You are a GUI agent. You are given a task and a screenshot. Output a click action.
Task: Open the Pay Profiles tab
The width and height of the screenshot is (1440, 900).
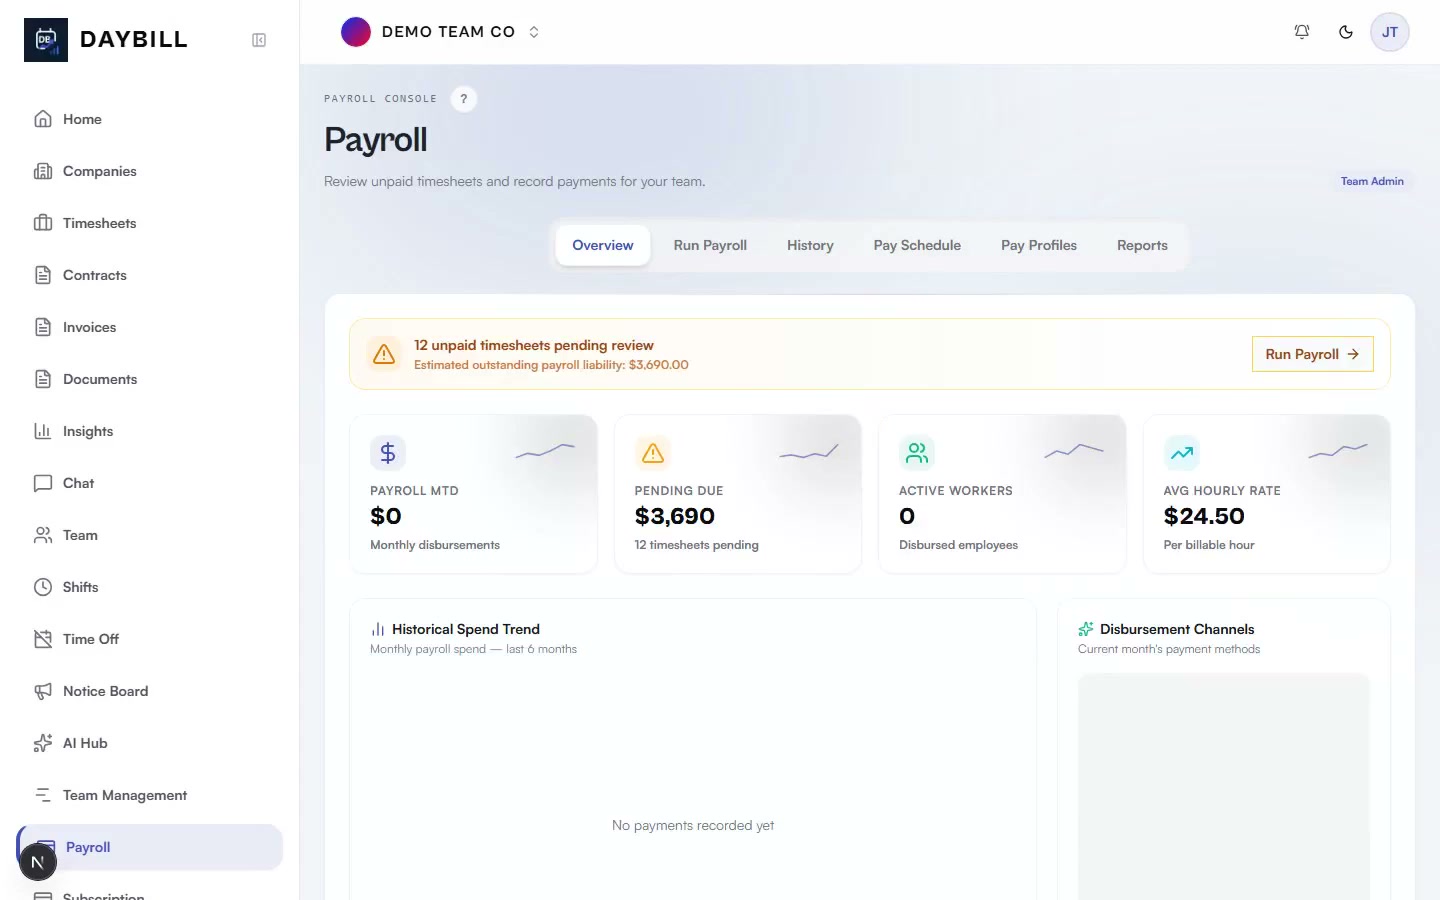point(1039,245)
